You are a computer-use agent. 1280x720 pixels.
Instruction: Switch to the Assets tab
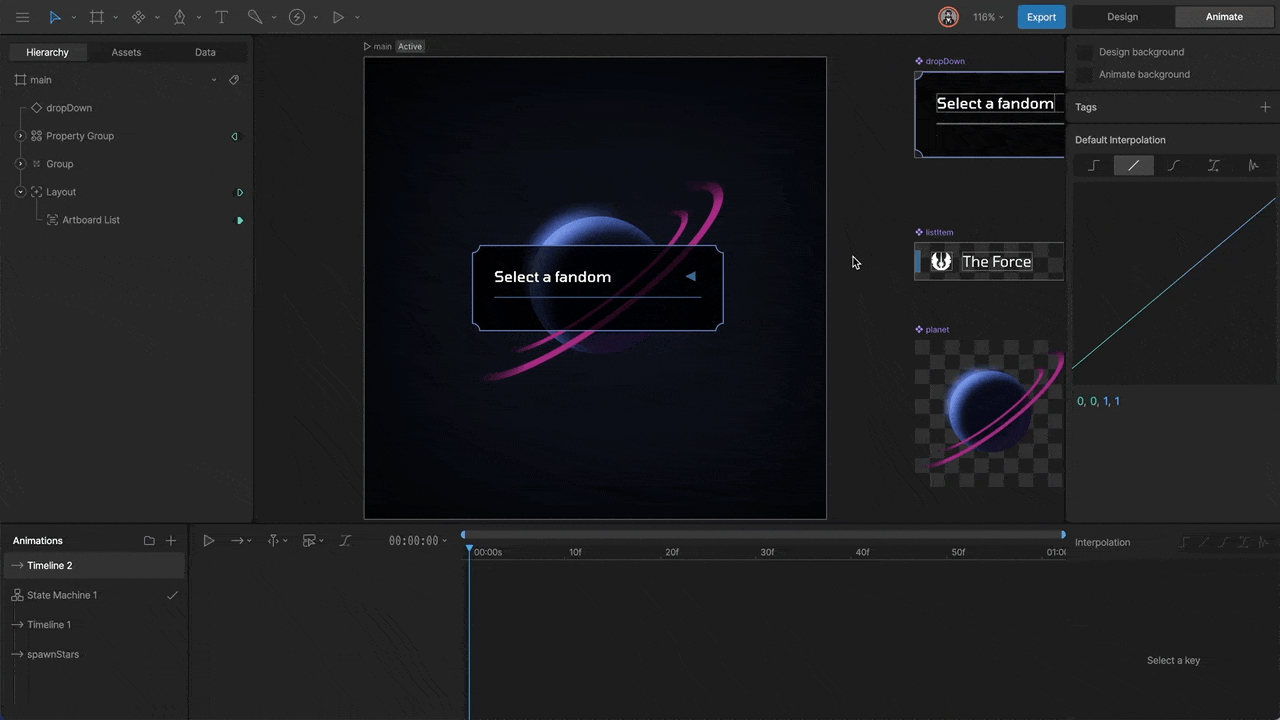pyautogui.click(x=126, y=52)
